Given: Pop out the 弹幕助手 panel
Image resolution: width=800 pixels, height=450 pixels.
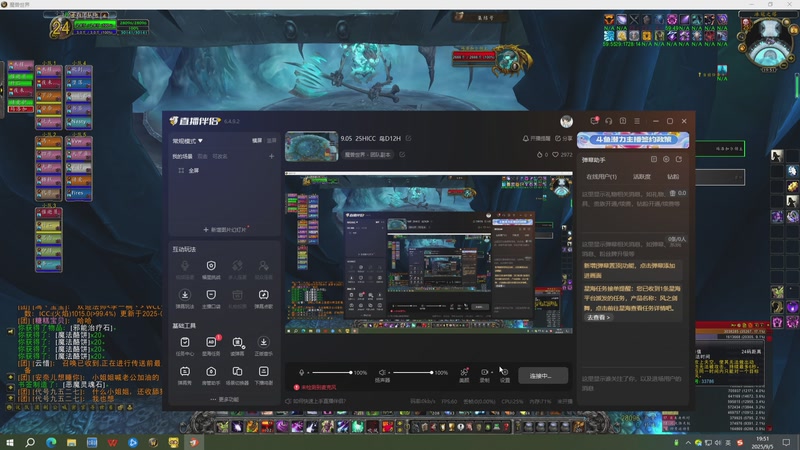Looking at the screenshot, I should [679, 159].
